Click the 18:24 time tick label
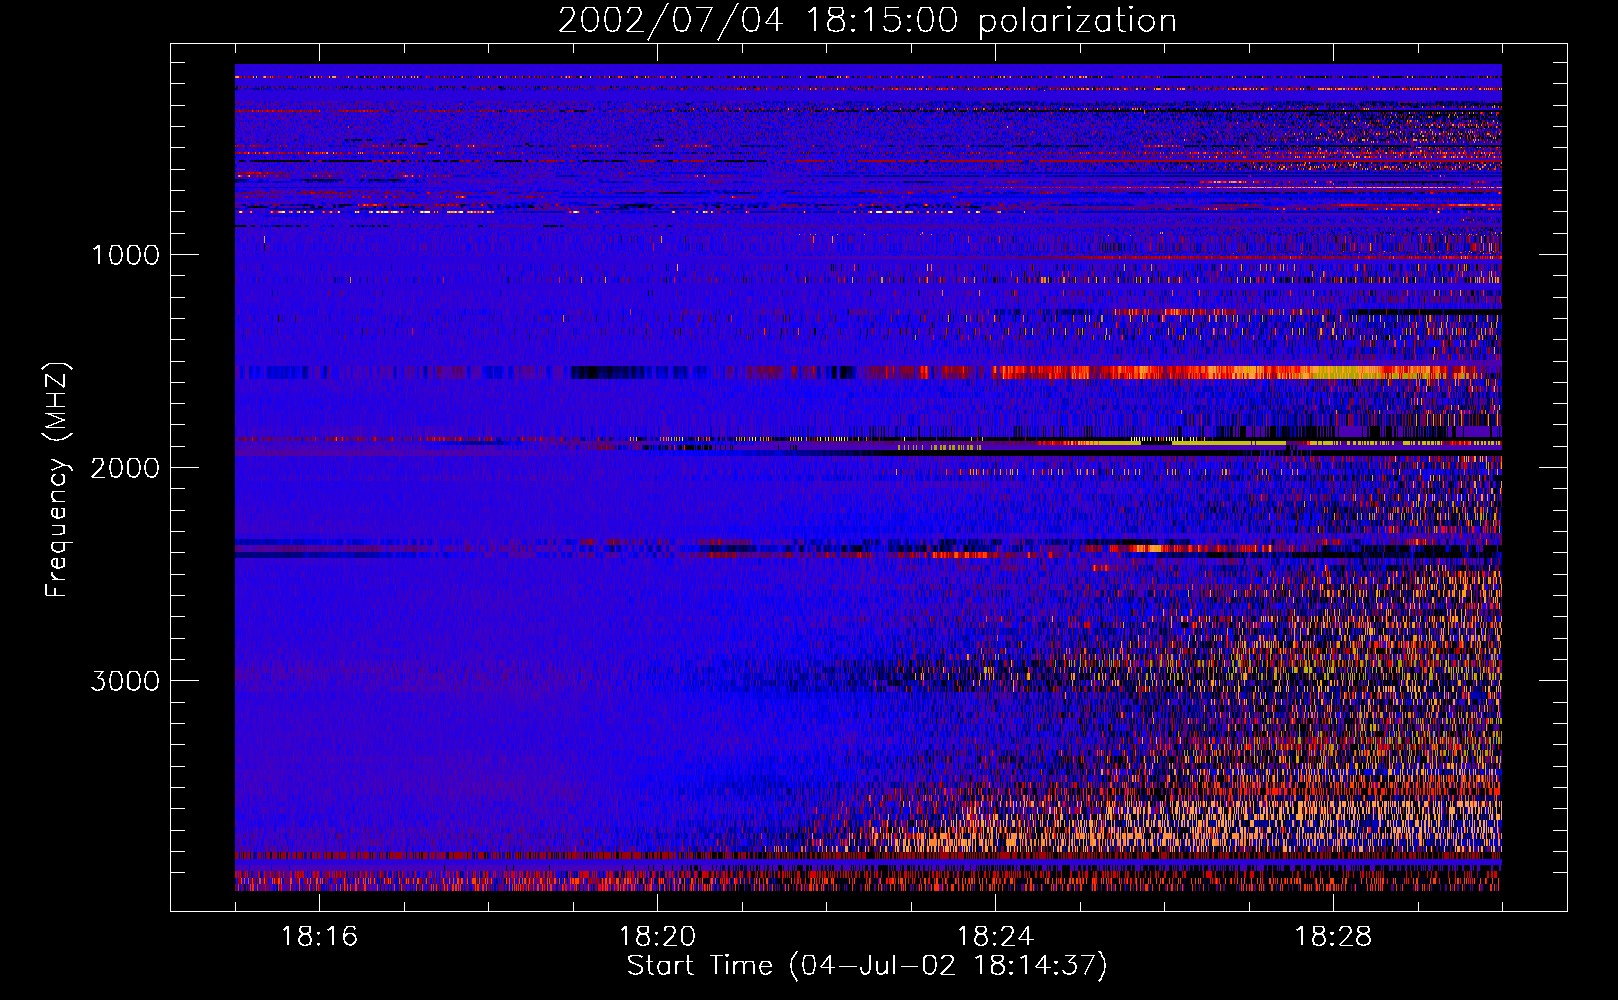Screen dimensions: 1618x1000 pyautogui.click(x=995, y=937)
